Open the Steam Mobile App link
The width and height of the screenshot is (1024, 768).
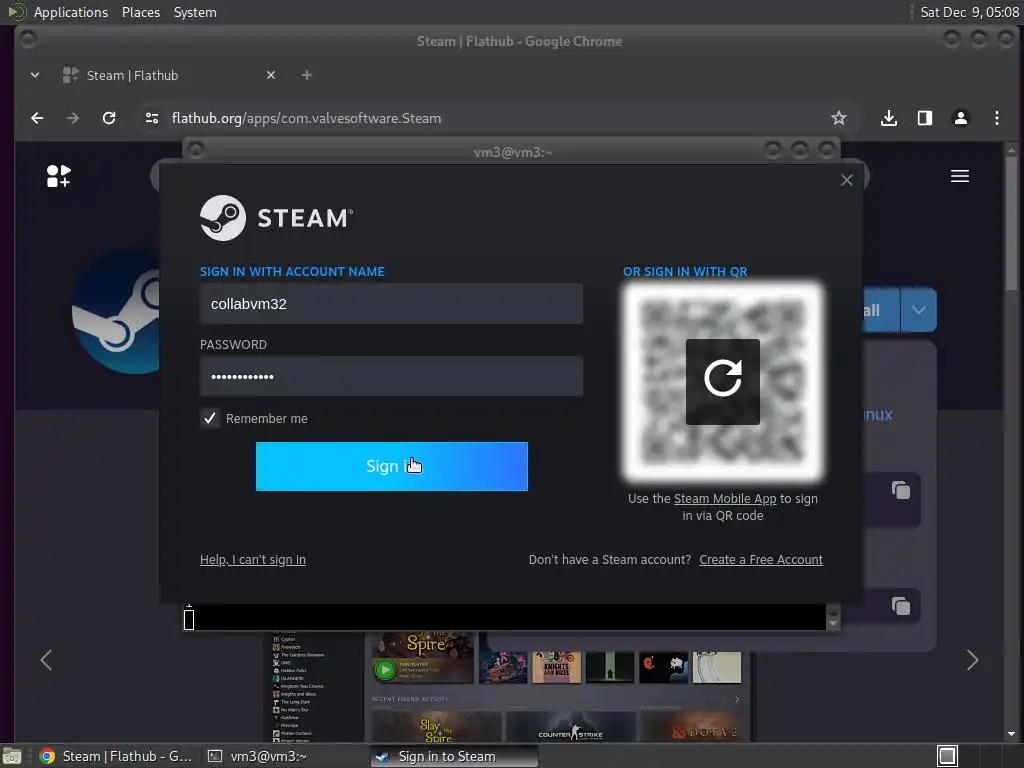pyautogui.click(x=725, y=499)
